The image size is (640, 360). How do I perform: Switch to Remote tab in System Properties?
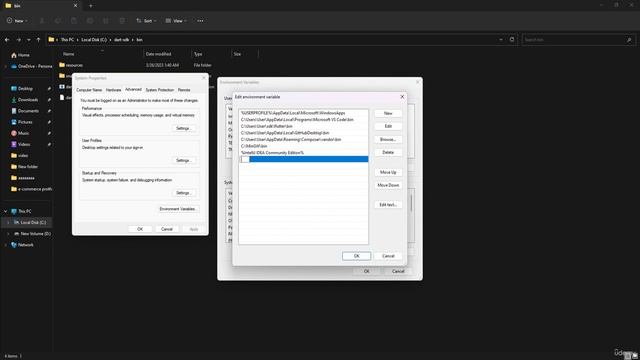(184, 90)
